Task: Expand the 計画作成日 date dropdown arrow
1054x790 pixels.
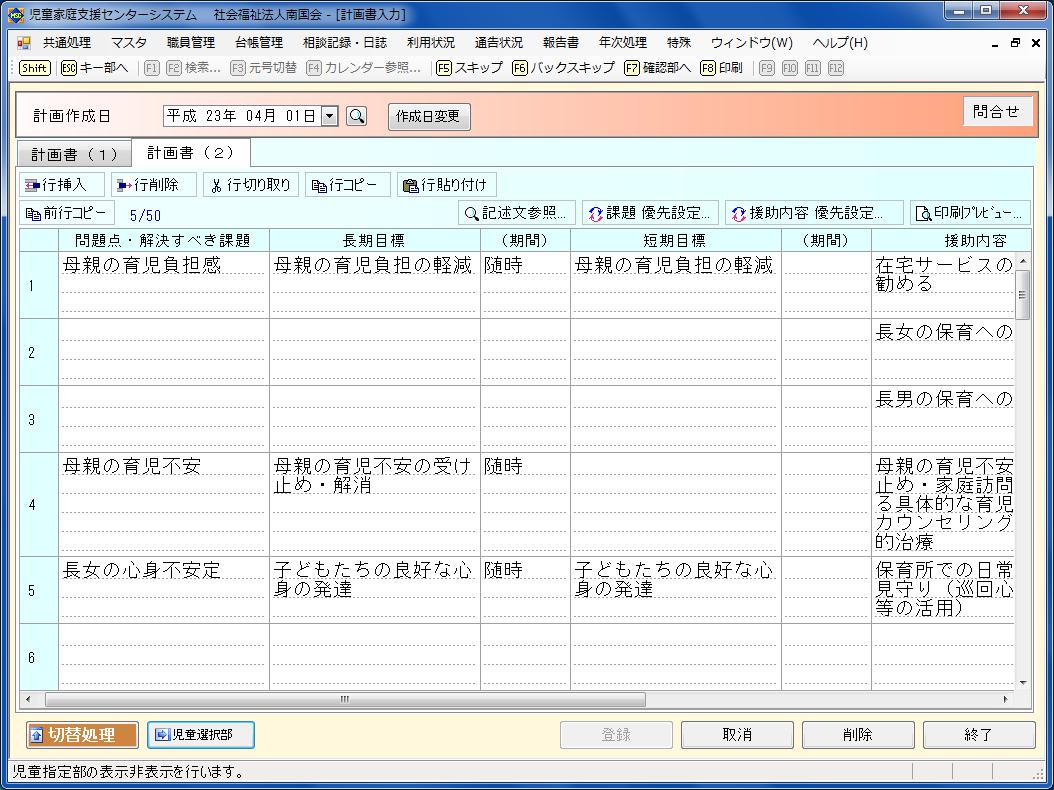Action: click(330, 116)
